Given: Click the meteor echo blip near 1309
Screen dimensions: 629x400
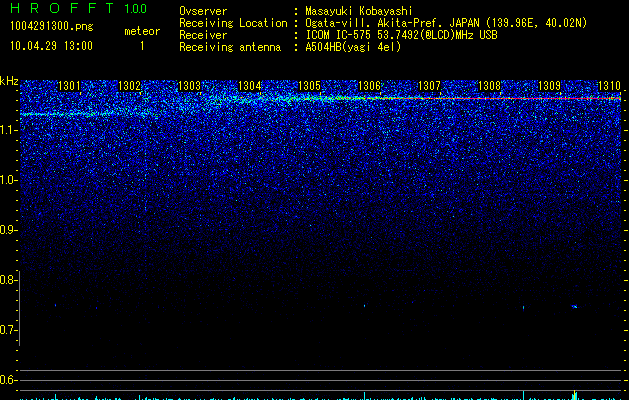Looking at the screenshot, I should pyautogui.click(x=574, y=307).
